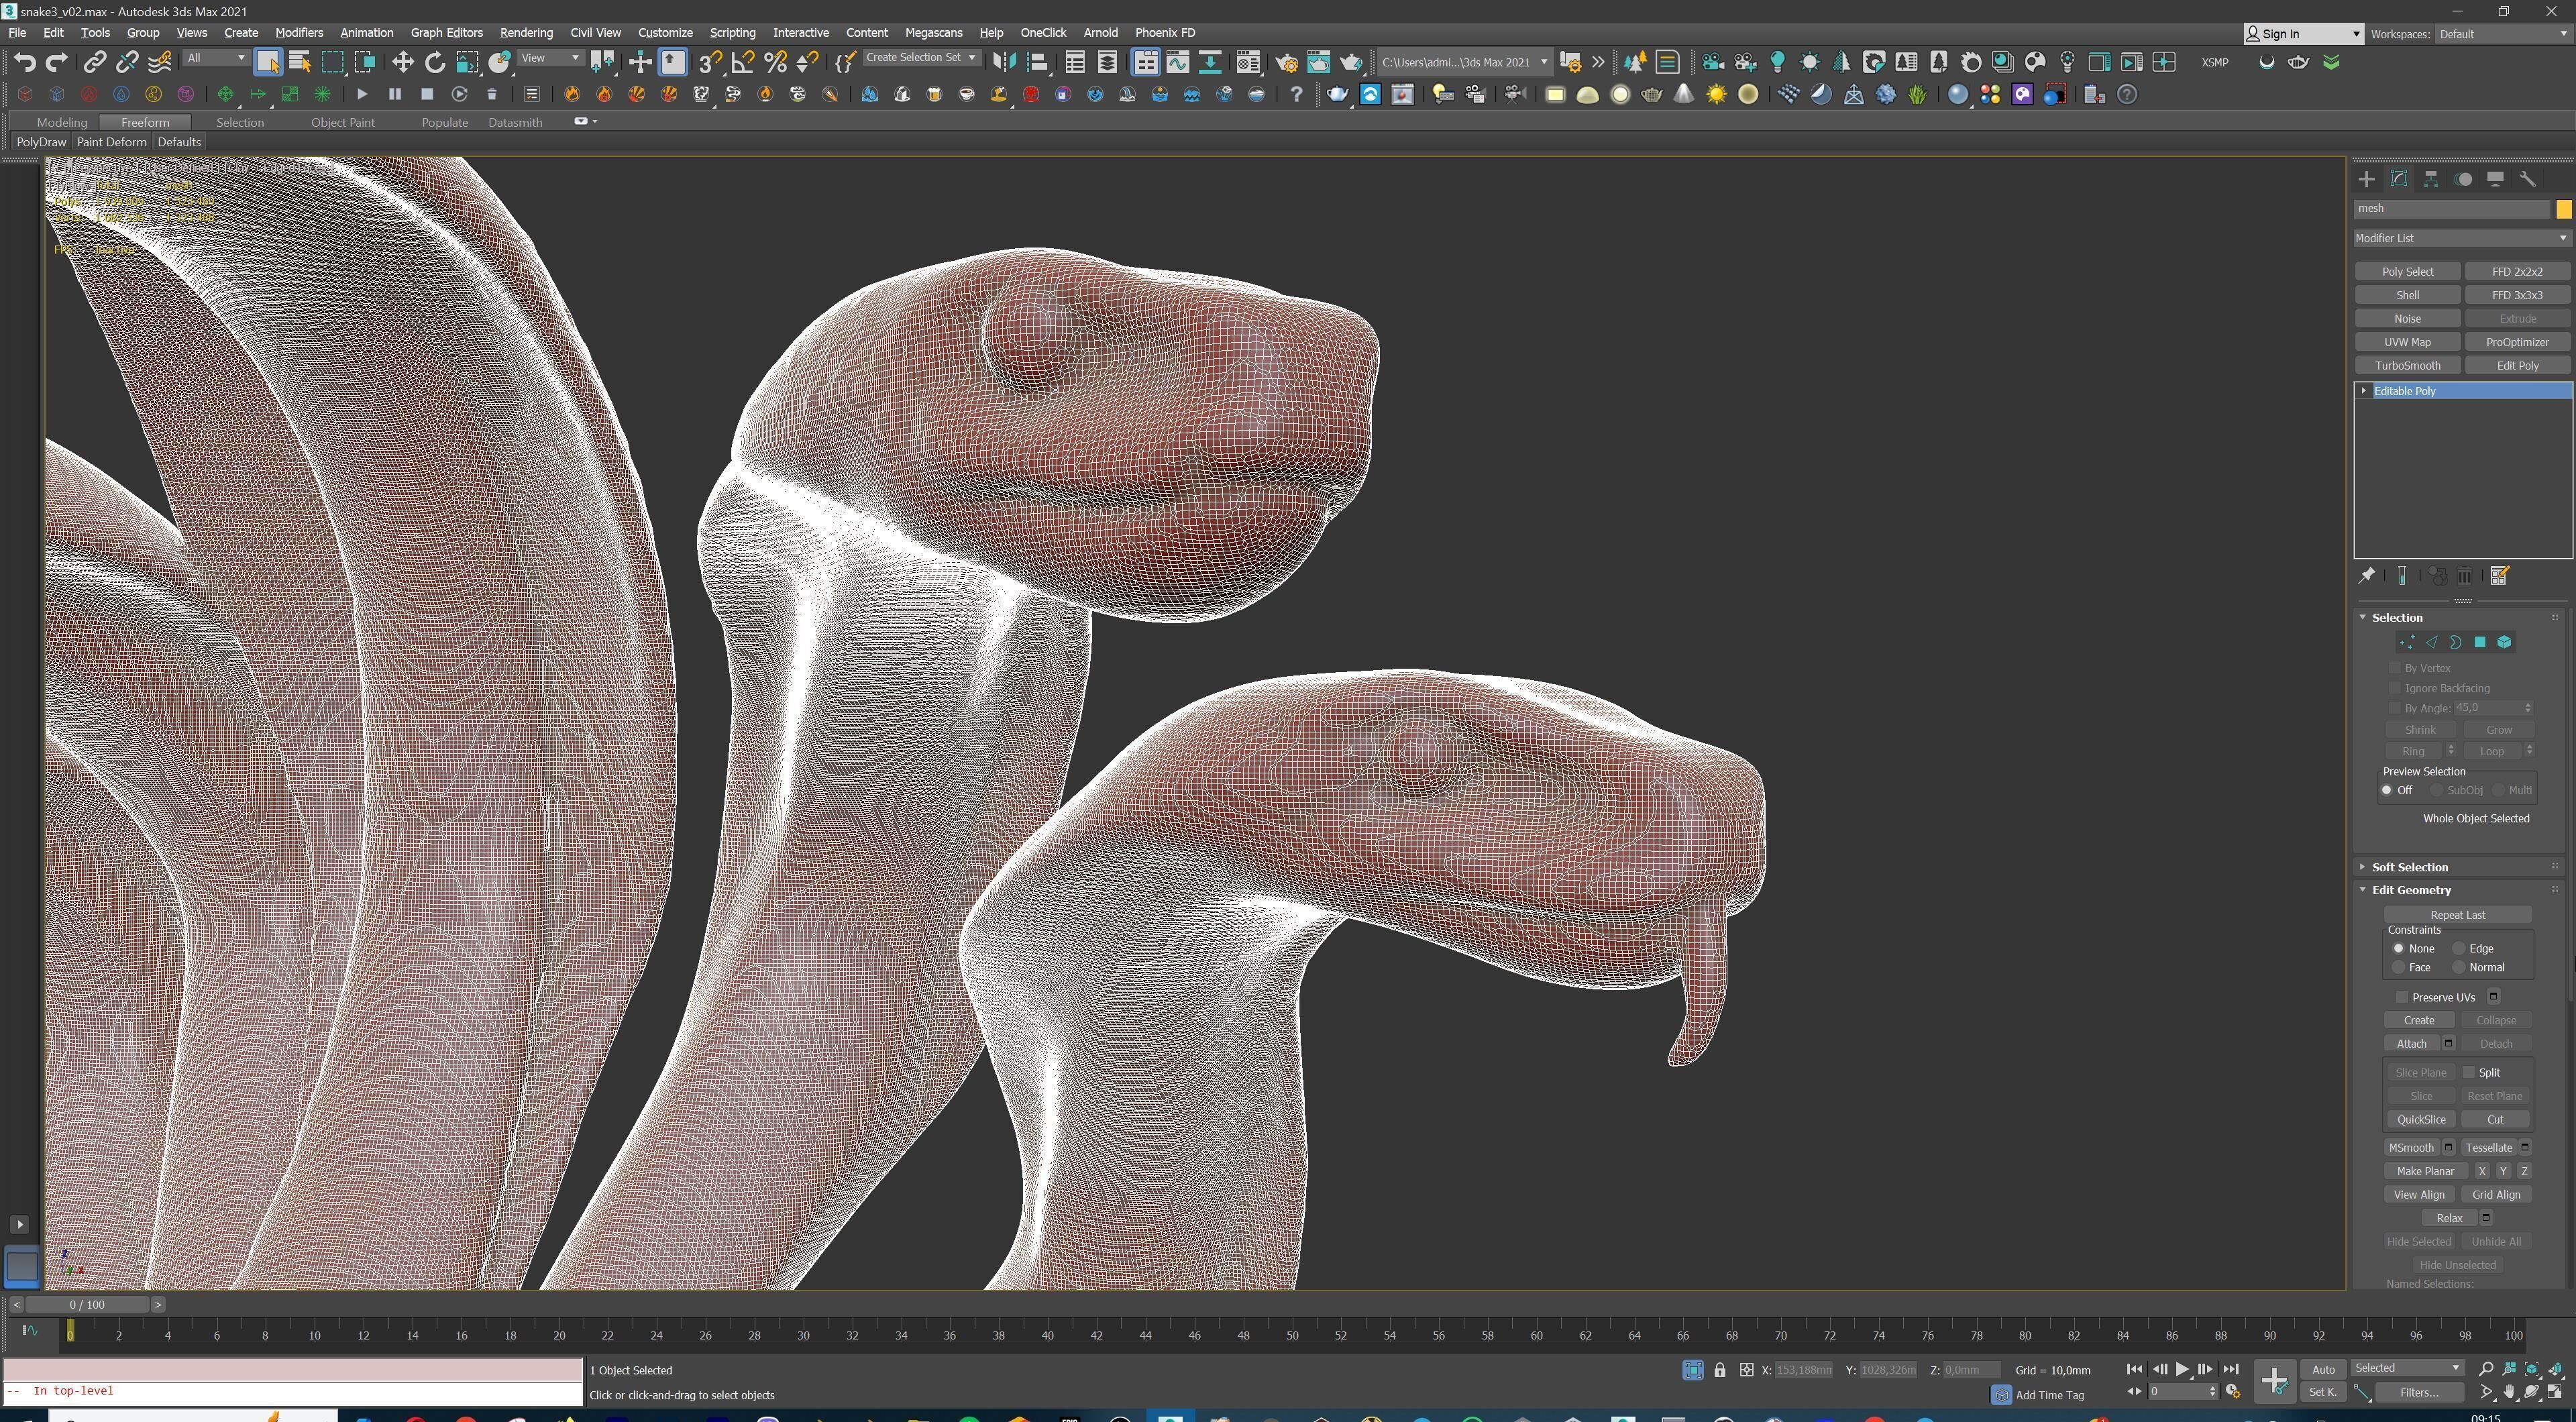Enable the Split checkbox

click(x=2468, y=1072)
